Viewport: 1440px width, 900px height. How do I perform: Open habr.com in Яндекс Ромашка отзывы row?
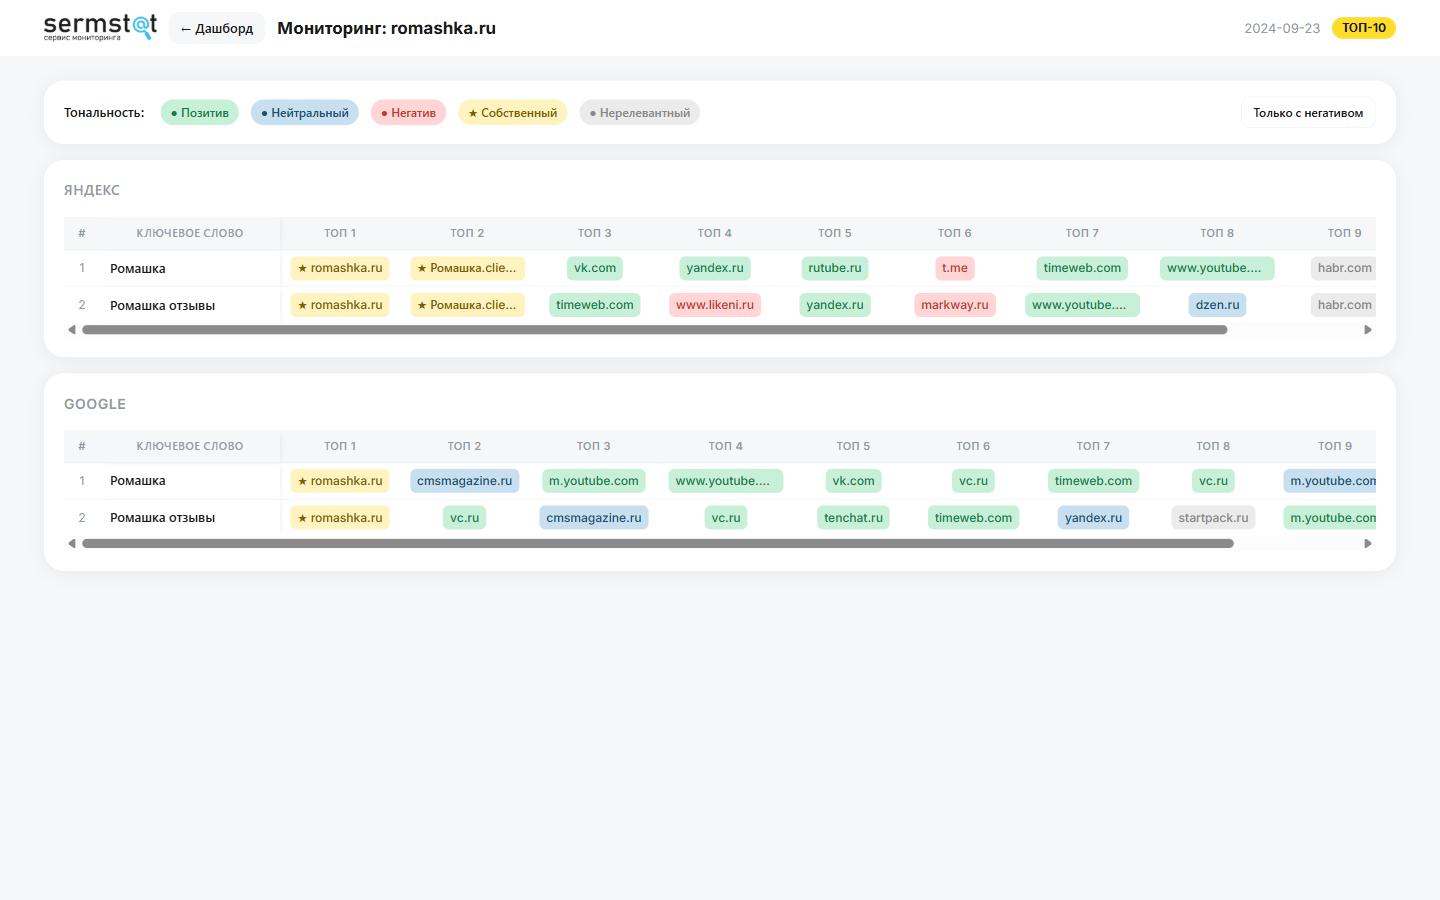(x=1344, y=305)
